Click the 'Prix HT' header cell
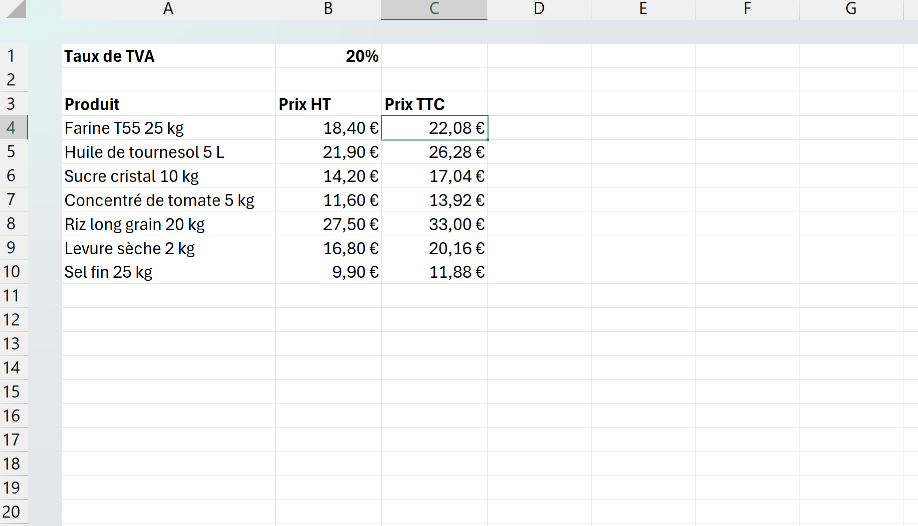The height and width of the screenshot is (526, 918). pyautogui.click(x=328, y=104)
